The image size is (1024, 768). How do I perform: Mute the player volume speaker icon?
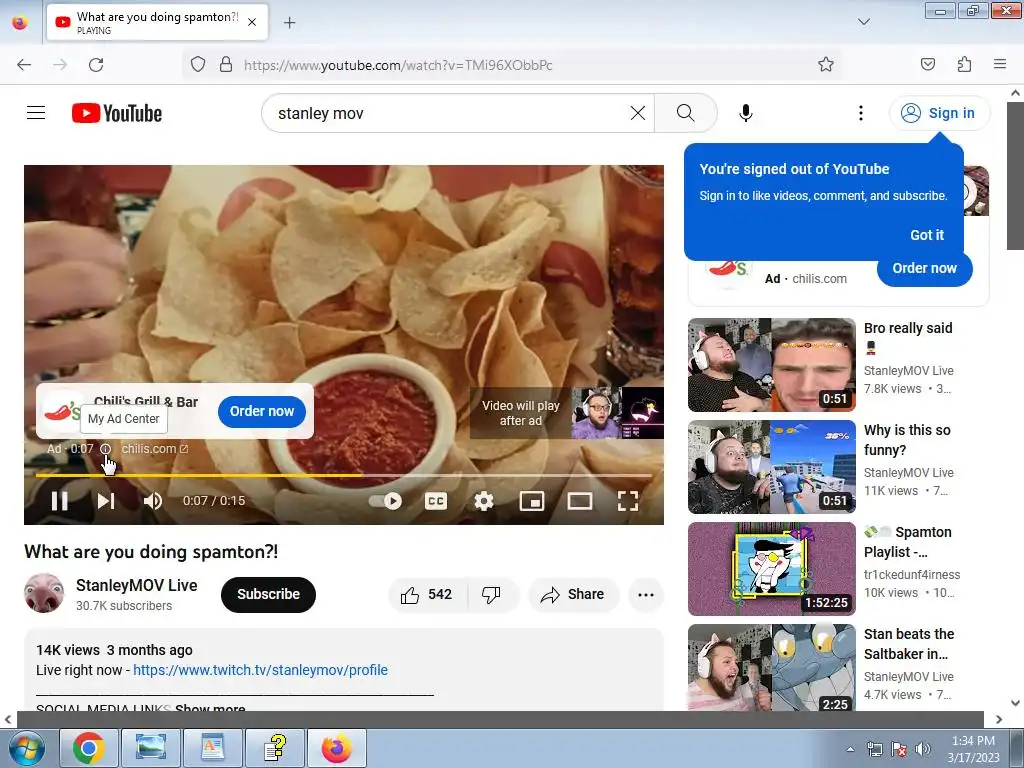[152, 501]
